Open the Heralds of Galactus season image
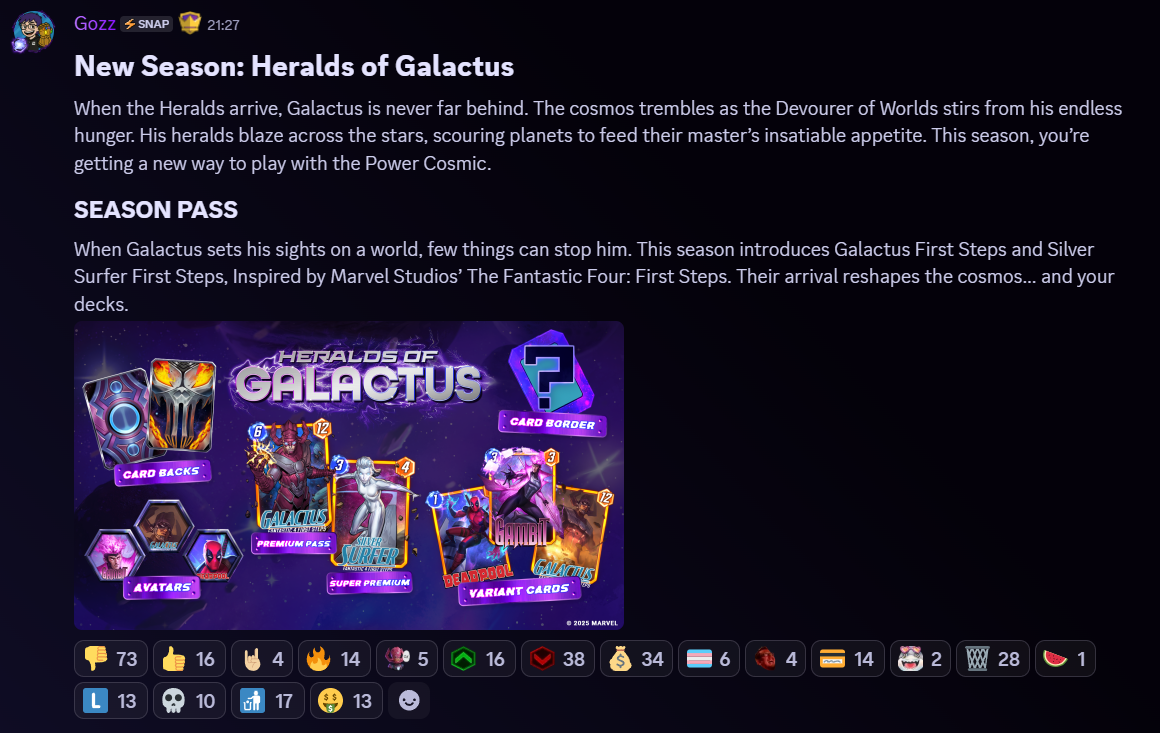 pyautogui.click(x=348, y=475)
